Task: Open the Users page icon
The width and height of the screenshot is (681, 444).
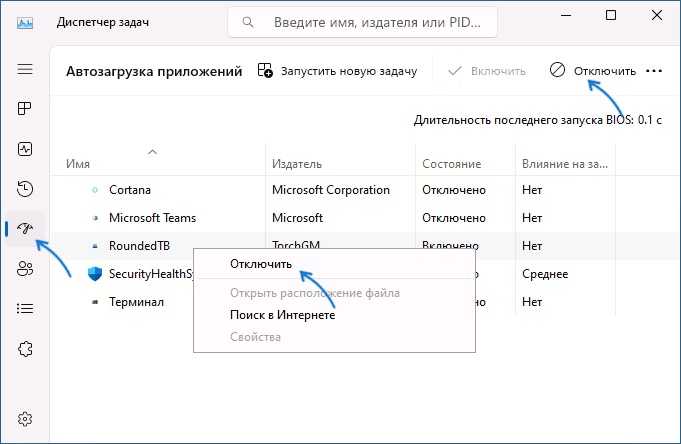Action: coord(25,268)
